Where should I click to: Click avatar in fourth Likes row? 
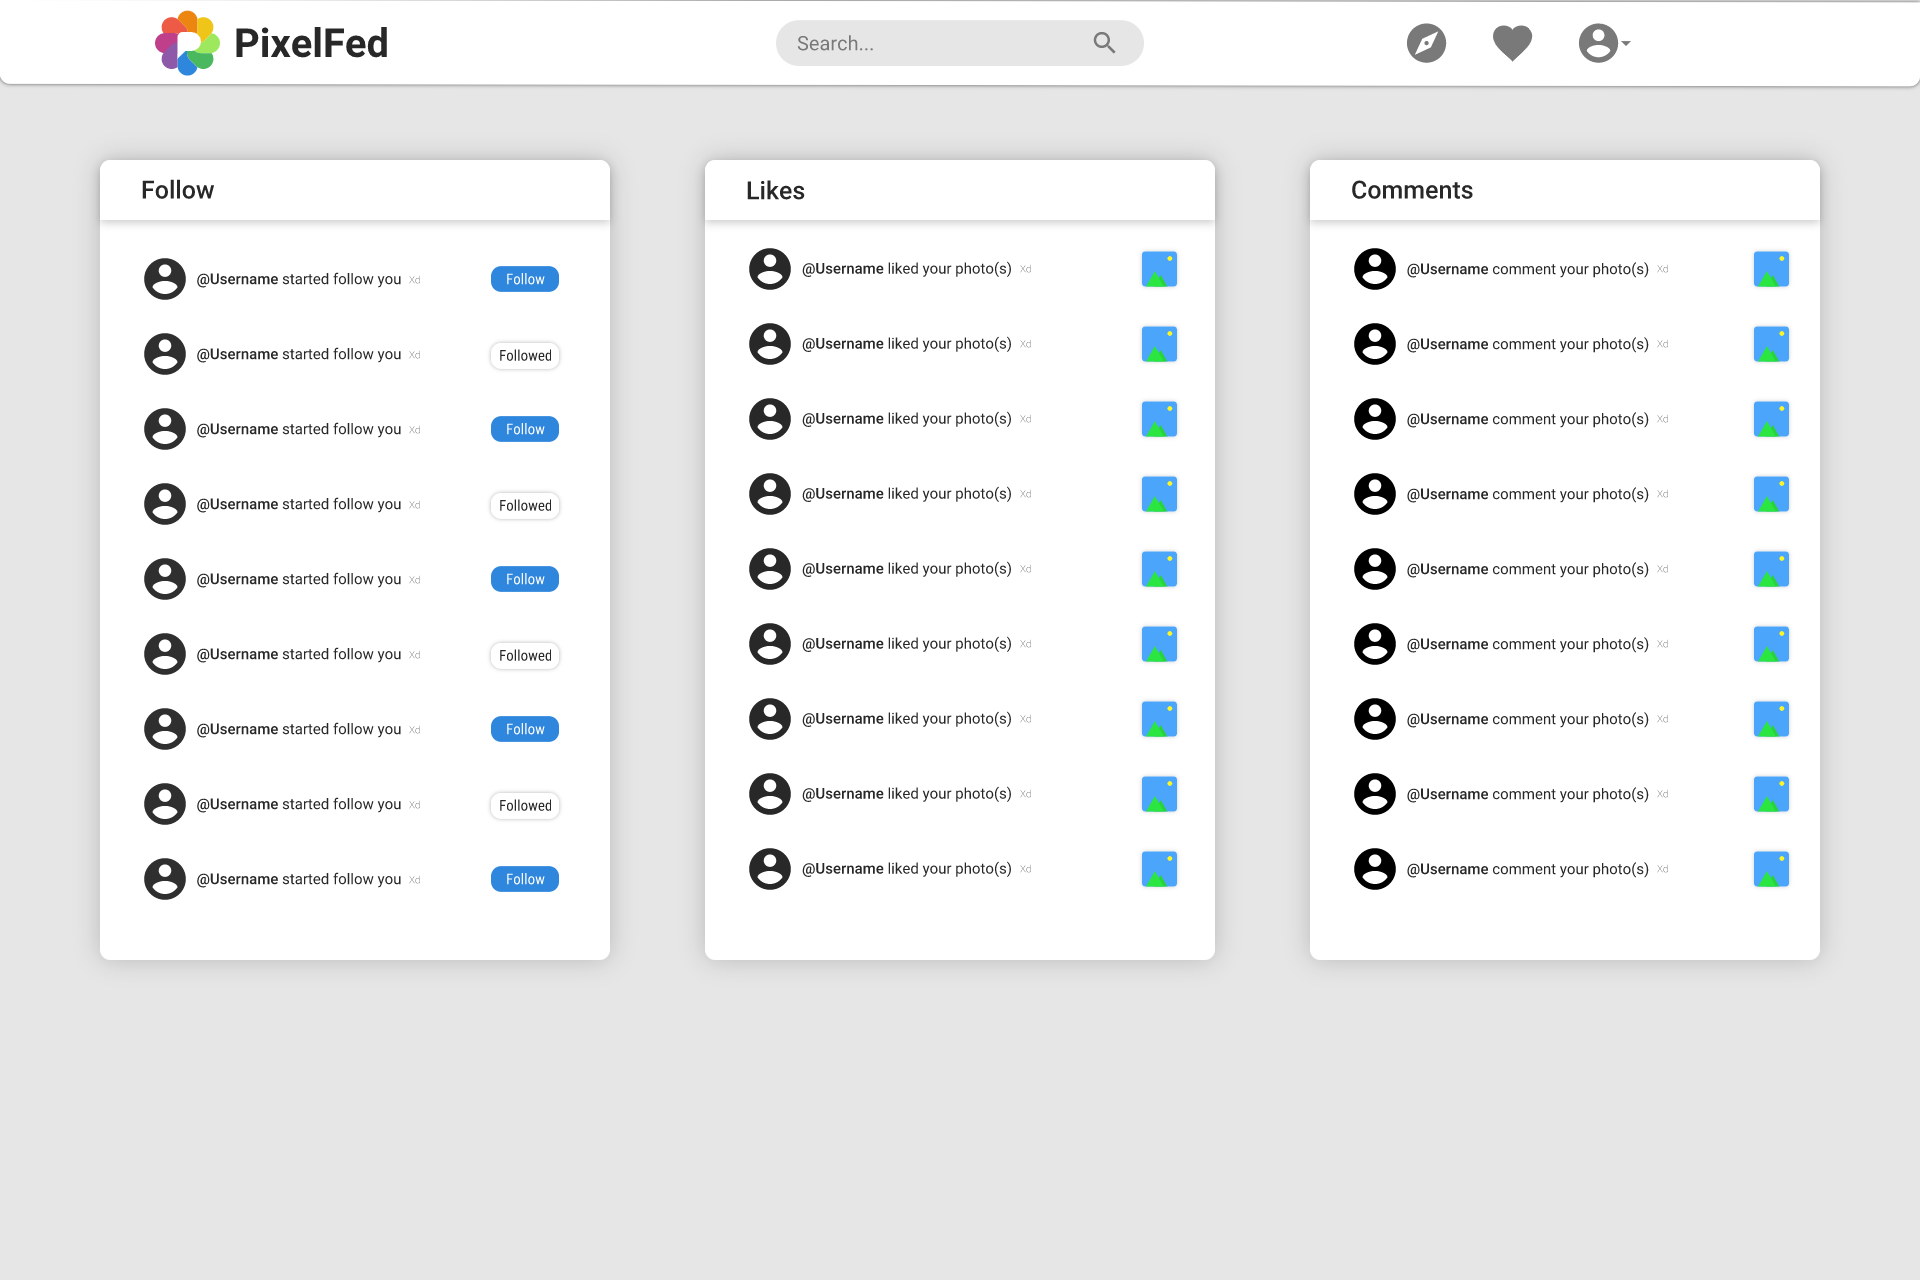point(770,494)
